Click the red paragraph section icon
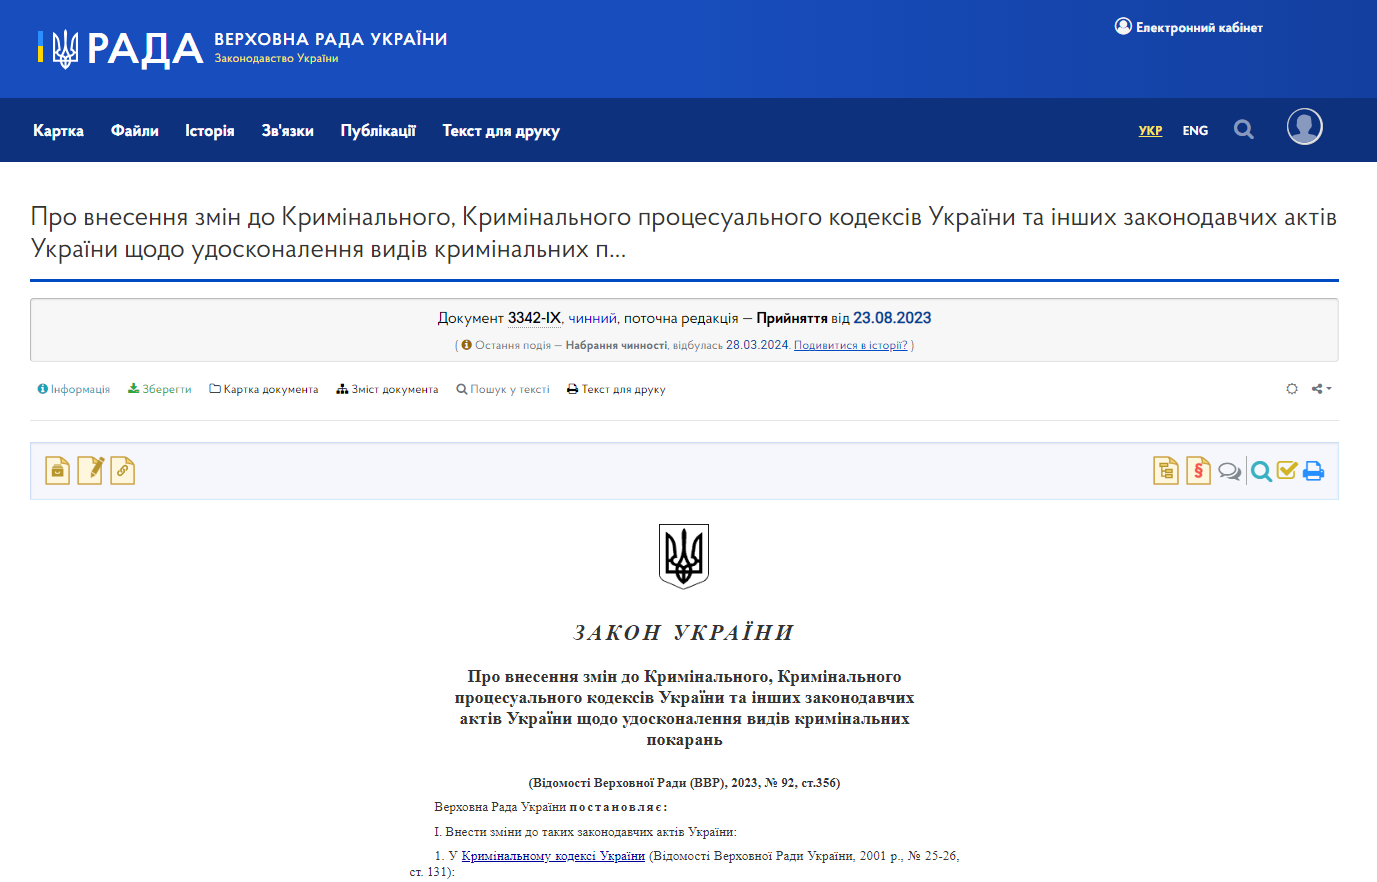Image resolution: width=1377 pixels, height=882 pixels. tap(1198, 470)
